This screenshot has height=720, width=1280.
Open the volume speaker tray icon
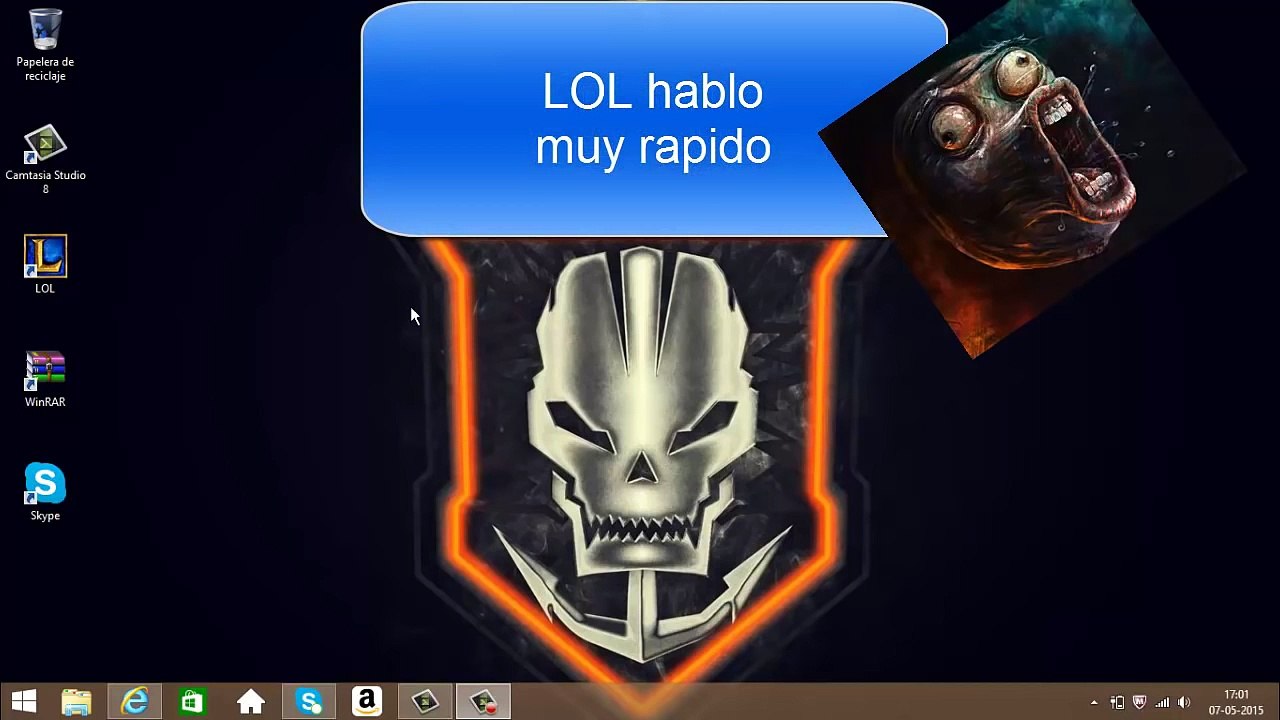(x=1184, y=703)
